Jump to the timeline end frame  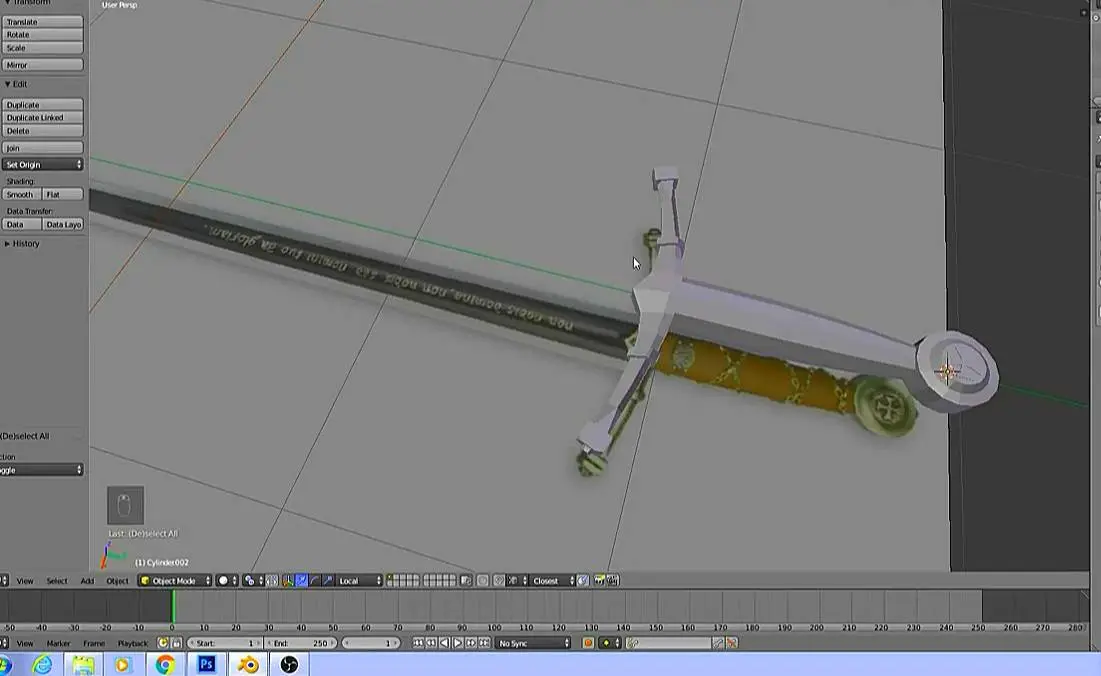[484, 643]
